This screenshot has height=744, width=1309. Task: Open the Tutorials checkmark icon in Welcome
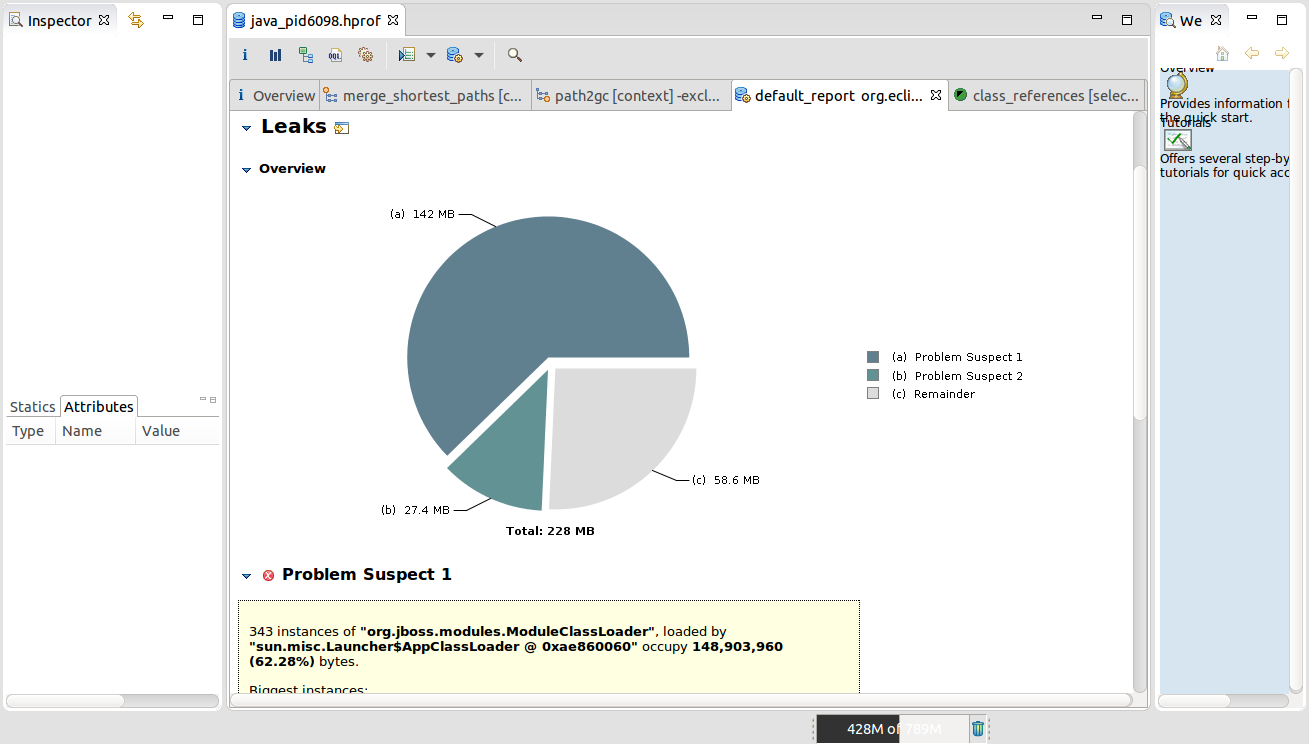click(x=1178, y=140)
